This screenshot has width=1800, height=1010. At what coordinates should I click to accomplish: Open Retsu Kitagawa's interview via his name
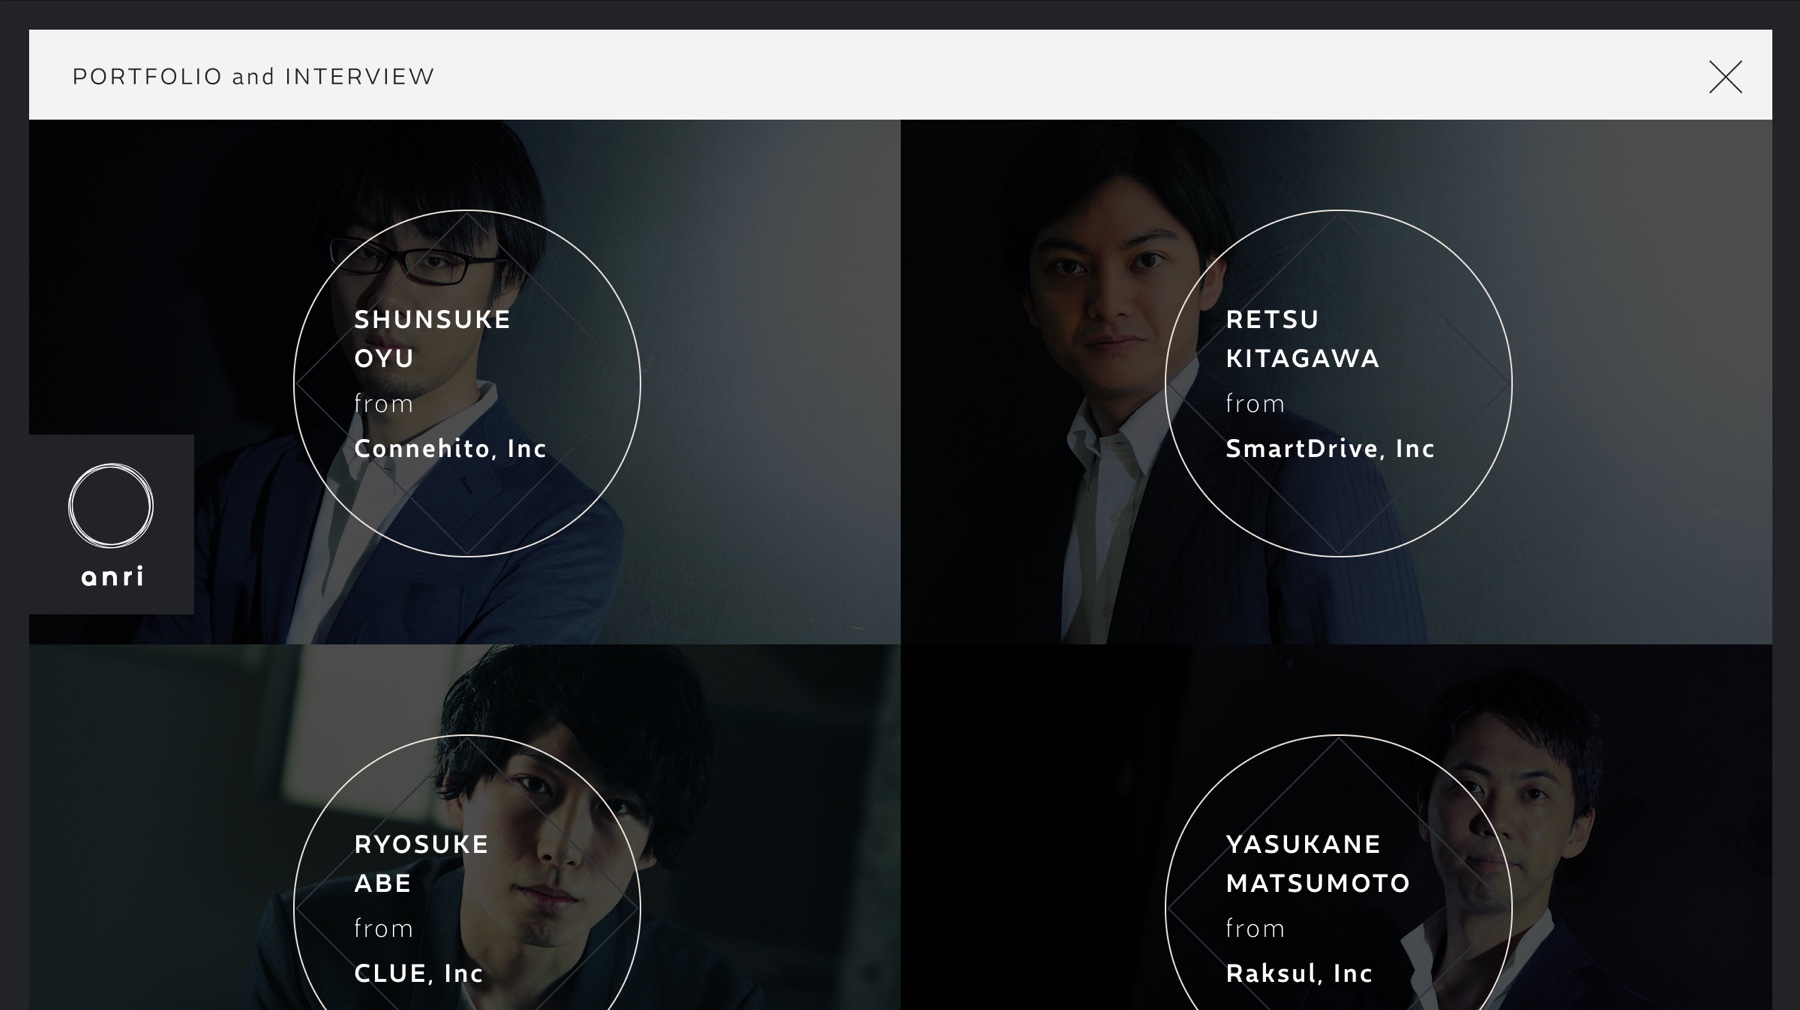coord(1302,338)
